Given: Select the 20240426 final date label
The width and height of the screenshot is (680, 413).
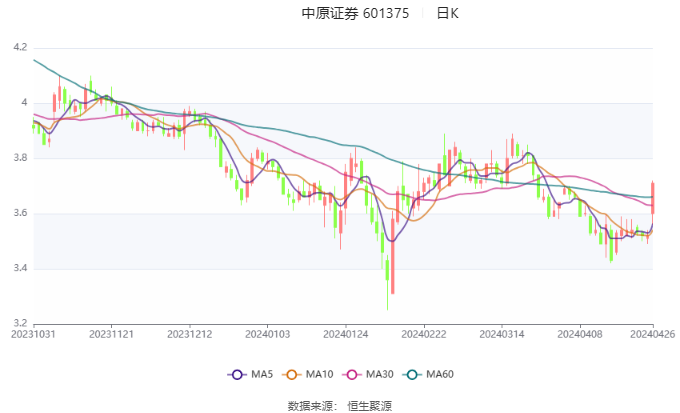Looking at the screenshot, I should [x=653, y=334].
